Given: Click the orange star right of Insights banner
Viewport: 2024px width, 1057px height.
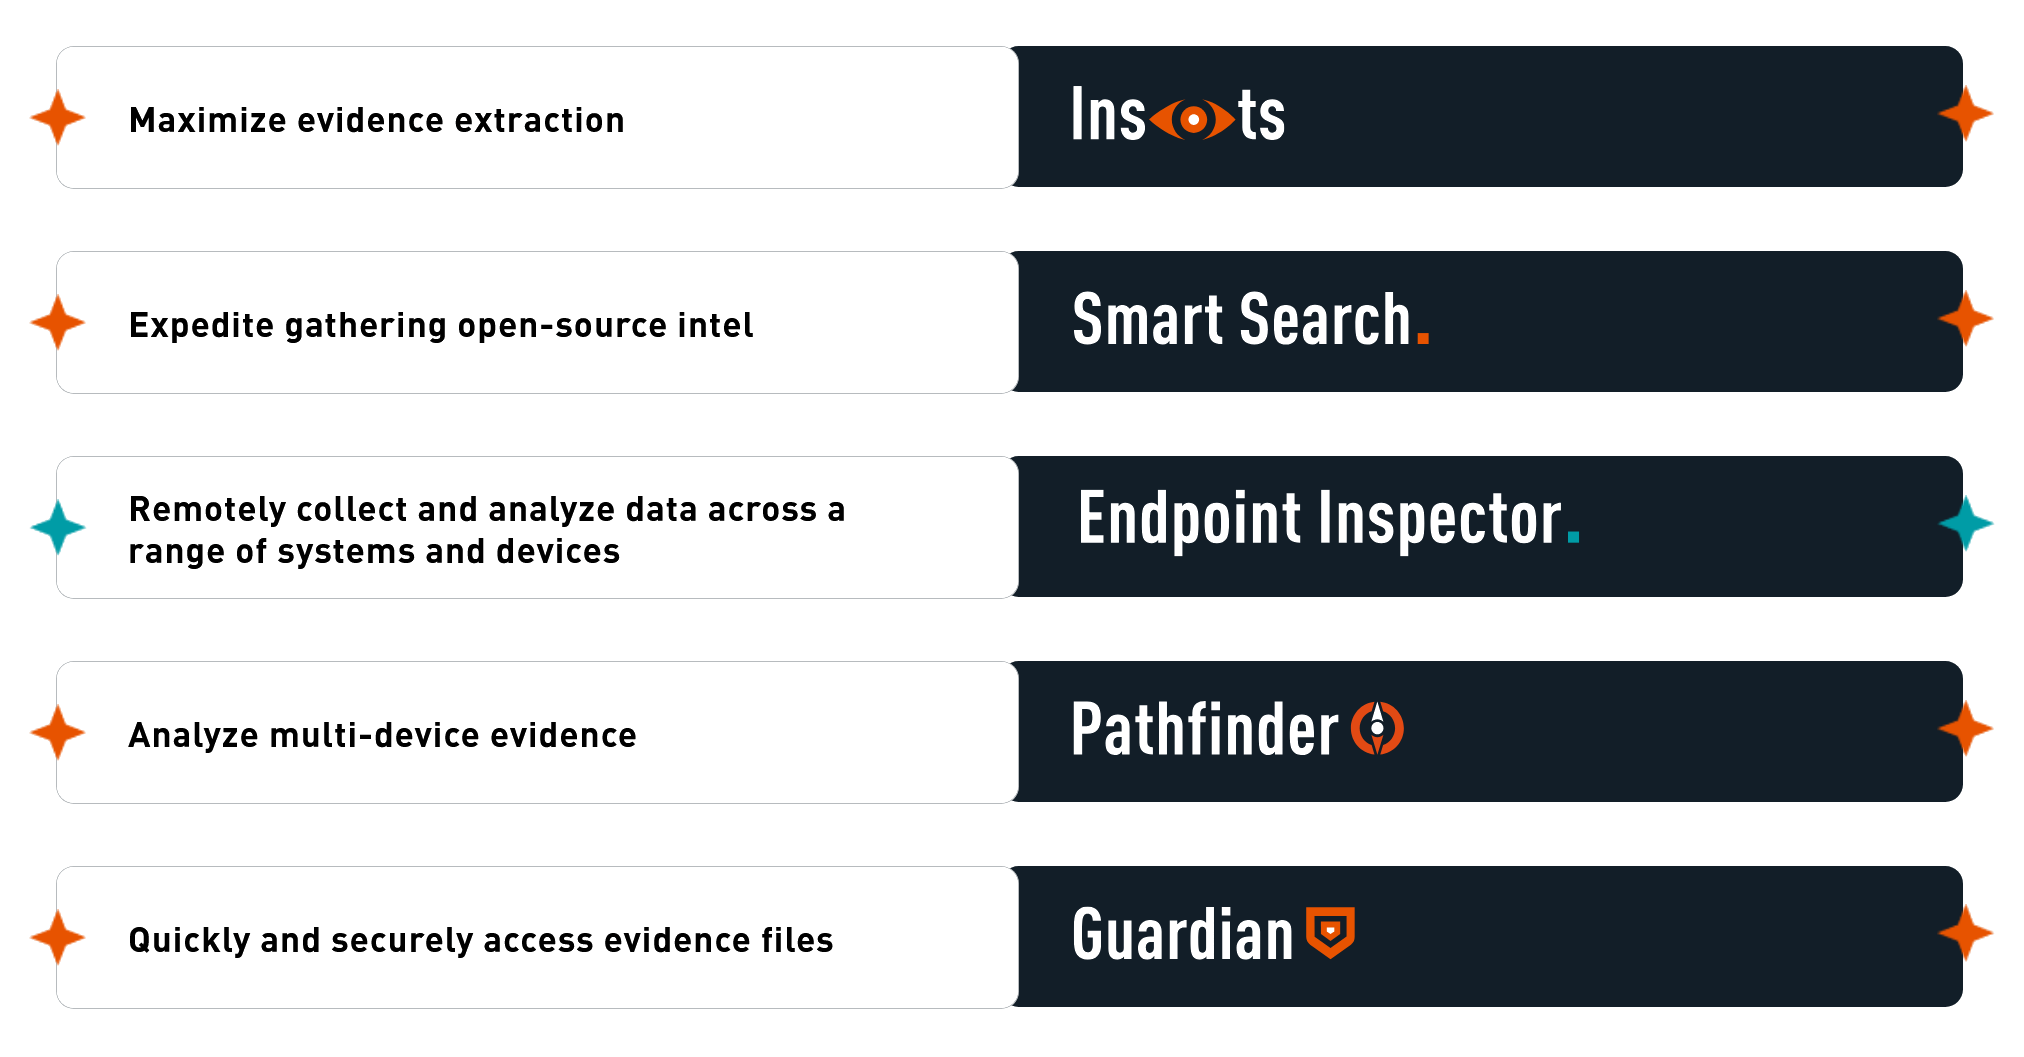Looking at the screenshot, I should click(1966, 113).
